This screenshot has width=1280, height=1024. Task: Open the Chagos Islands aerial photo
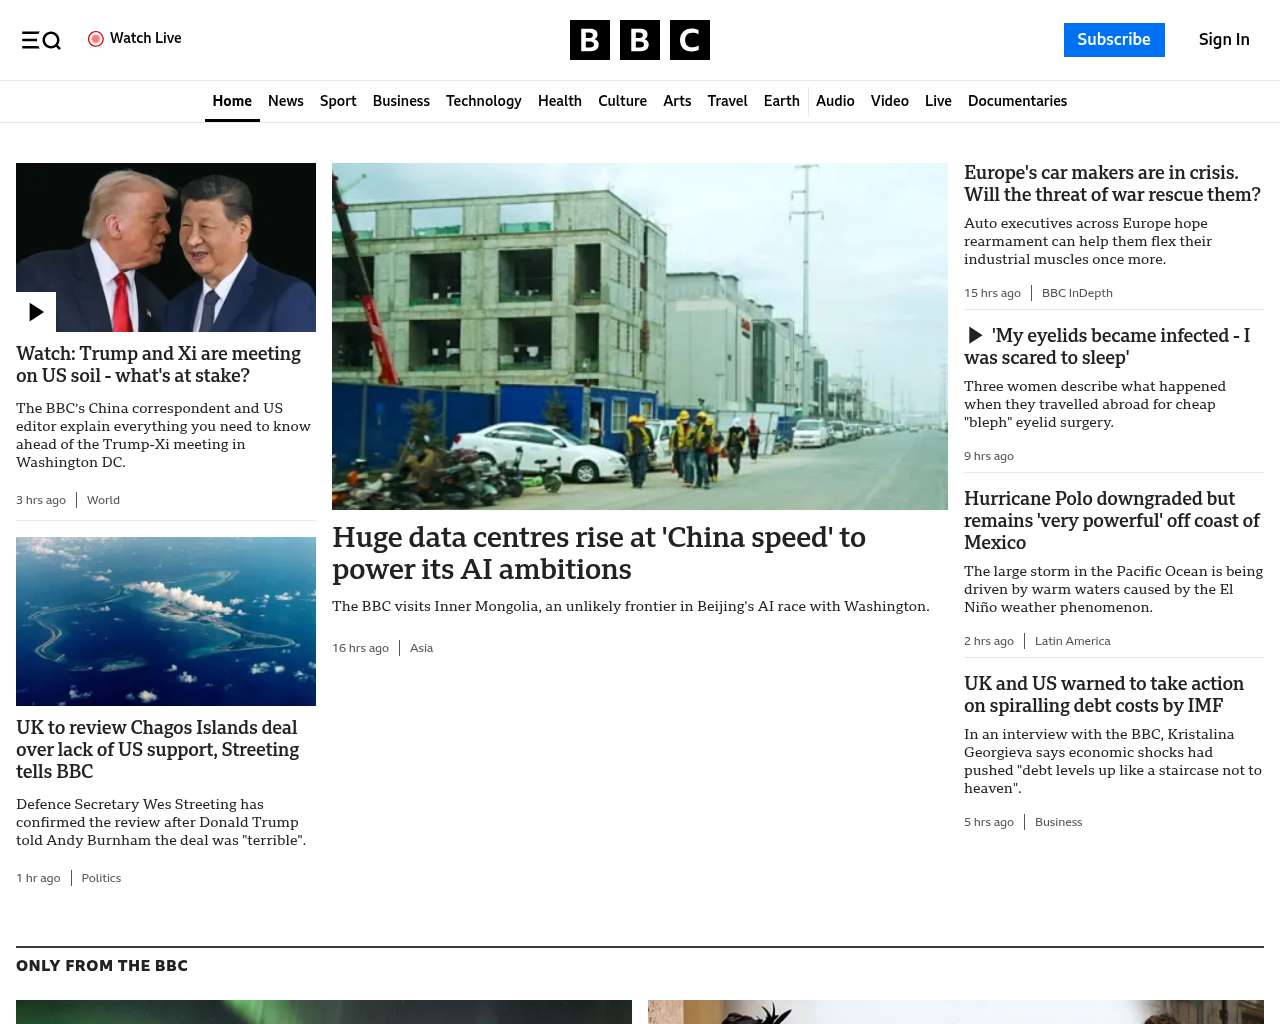[166, 621]
